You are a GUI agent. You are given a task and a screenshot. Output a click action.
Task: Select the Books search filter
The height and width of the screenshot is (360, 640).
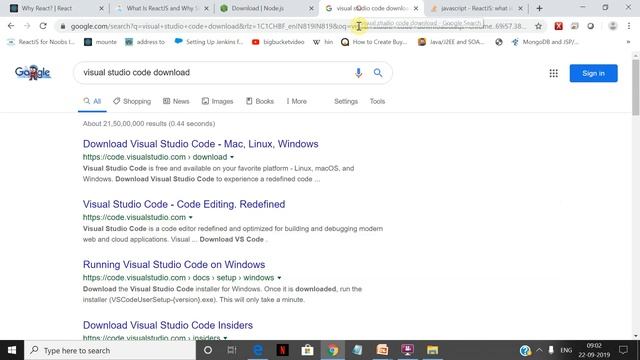click(260, 101)
